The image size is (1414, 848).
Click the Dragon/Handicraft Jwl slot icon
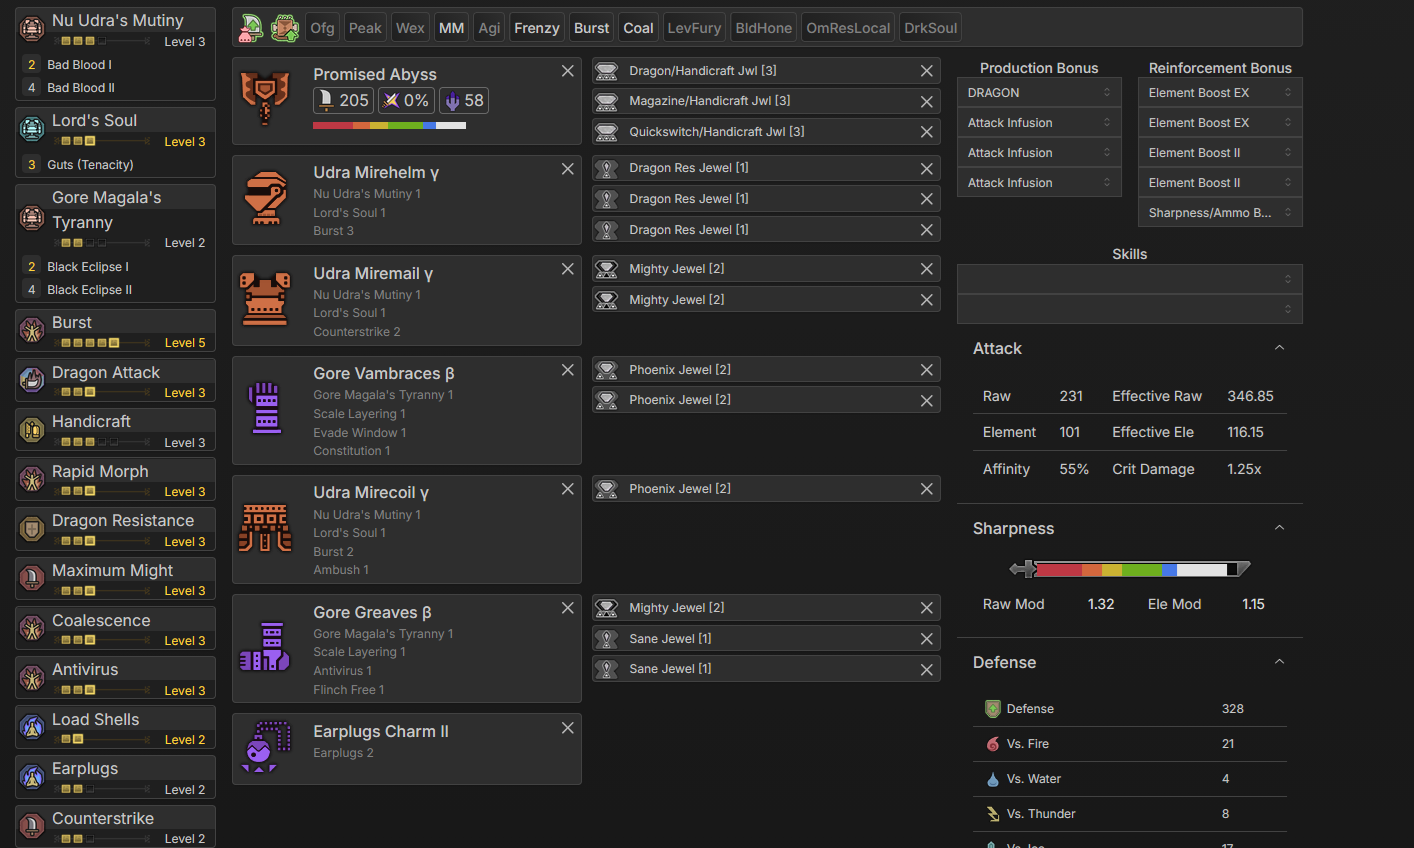[x=606, y=71]
